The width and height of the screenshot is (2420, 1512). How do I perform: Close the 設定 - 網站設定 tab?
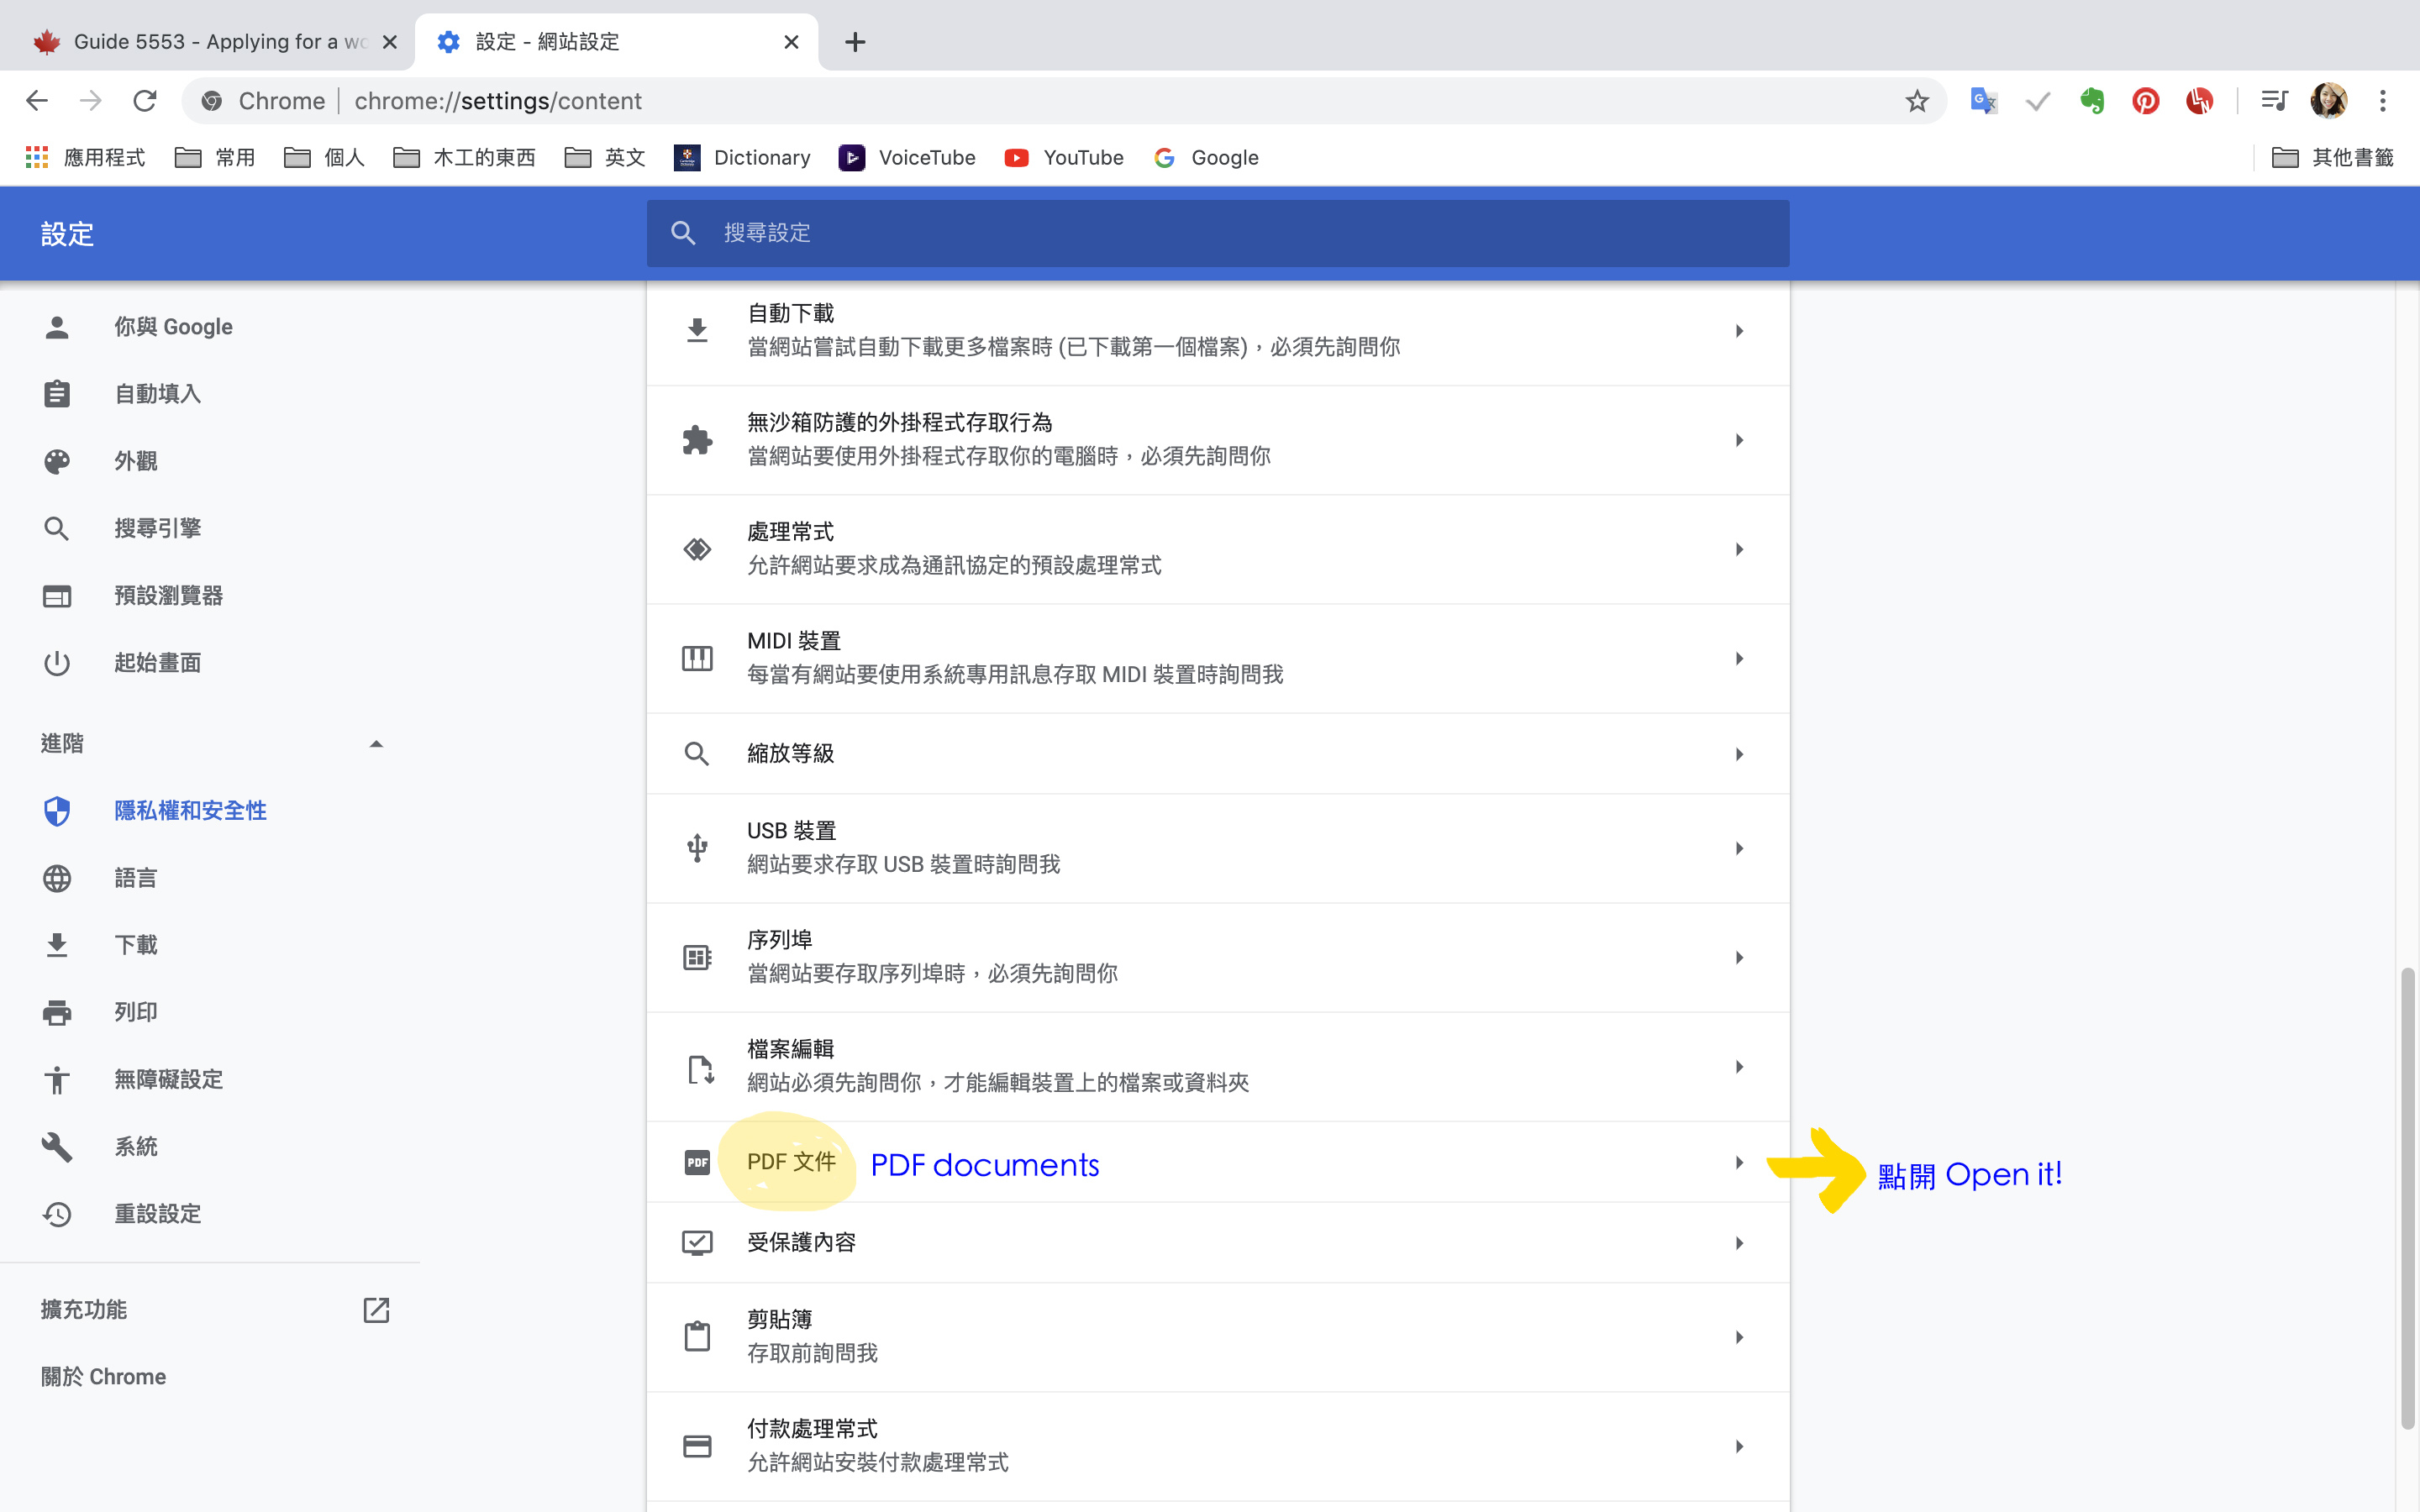[x=791, y=42]
